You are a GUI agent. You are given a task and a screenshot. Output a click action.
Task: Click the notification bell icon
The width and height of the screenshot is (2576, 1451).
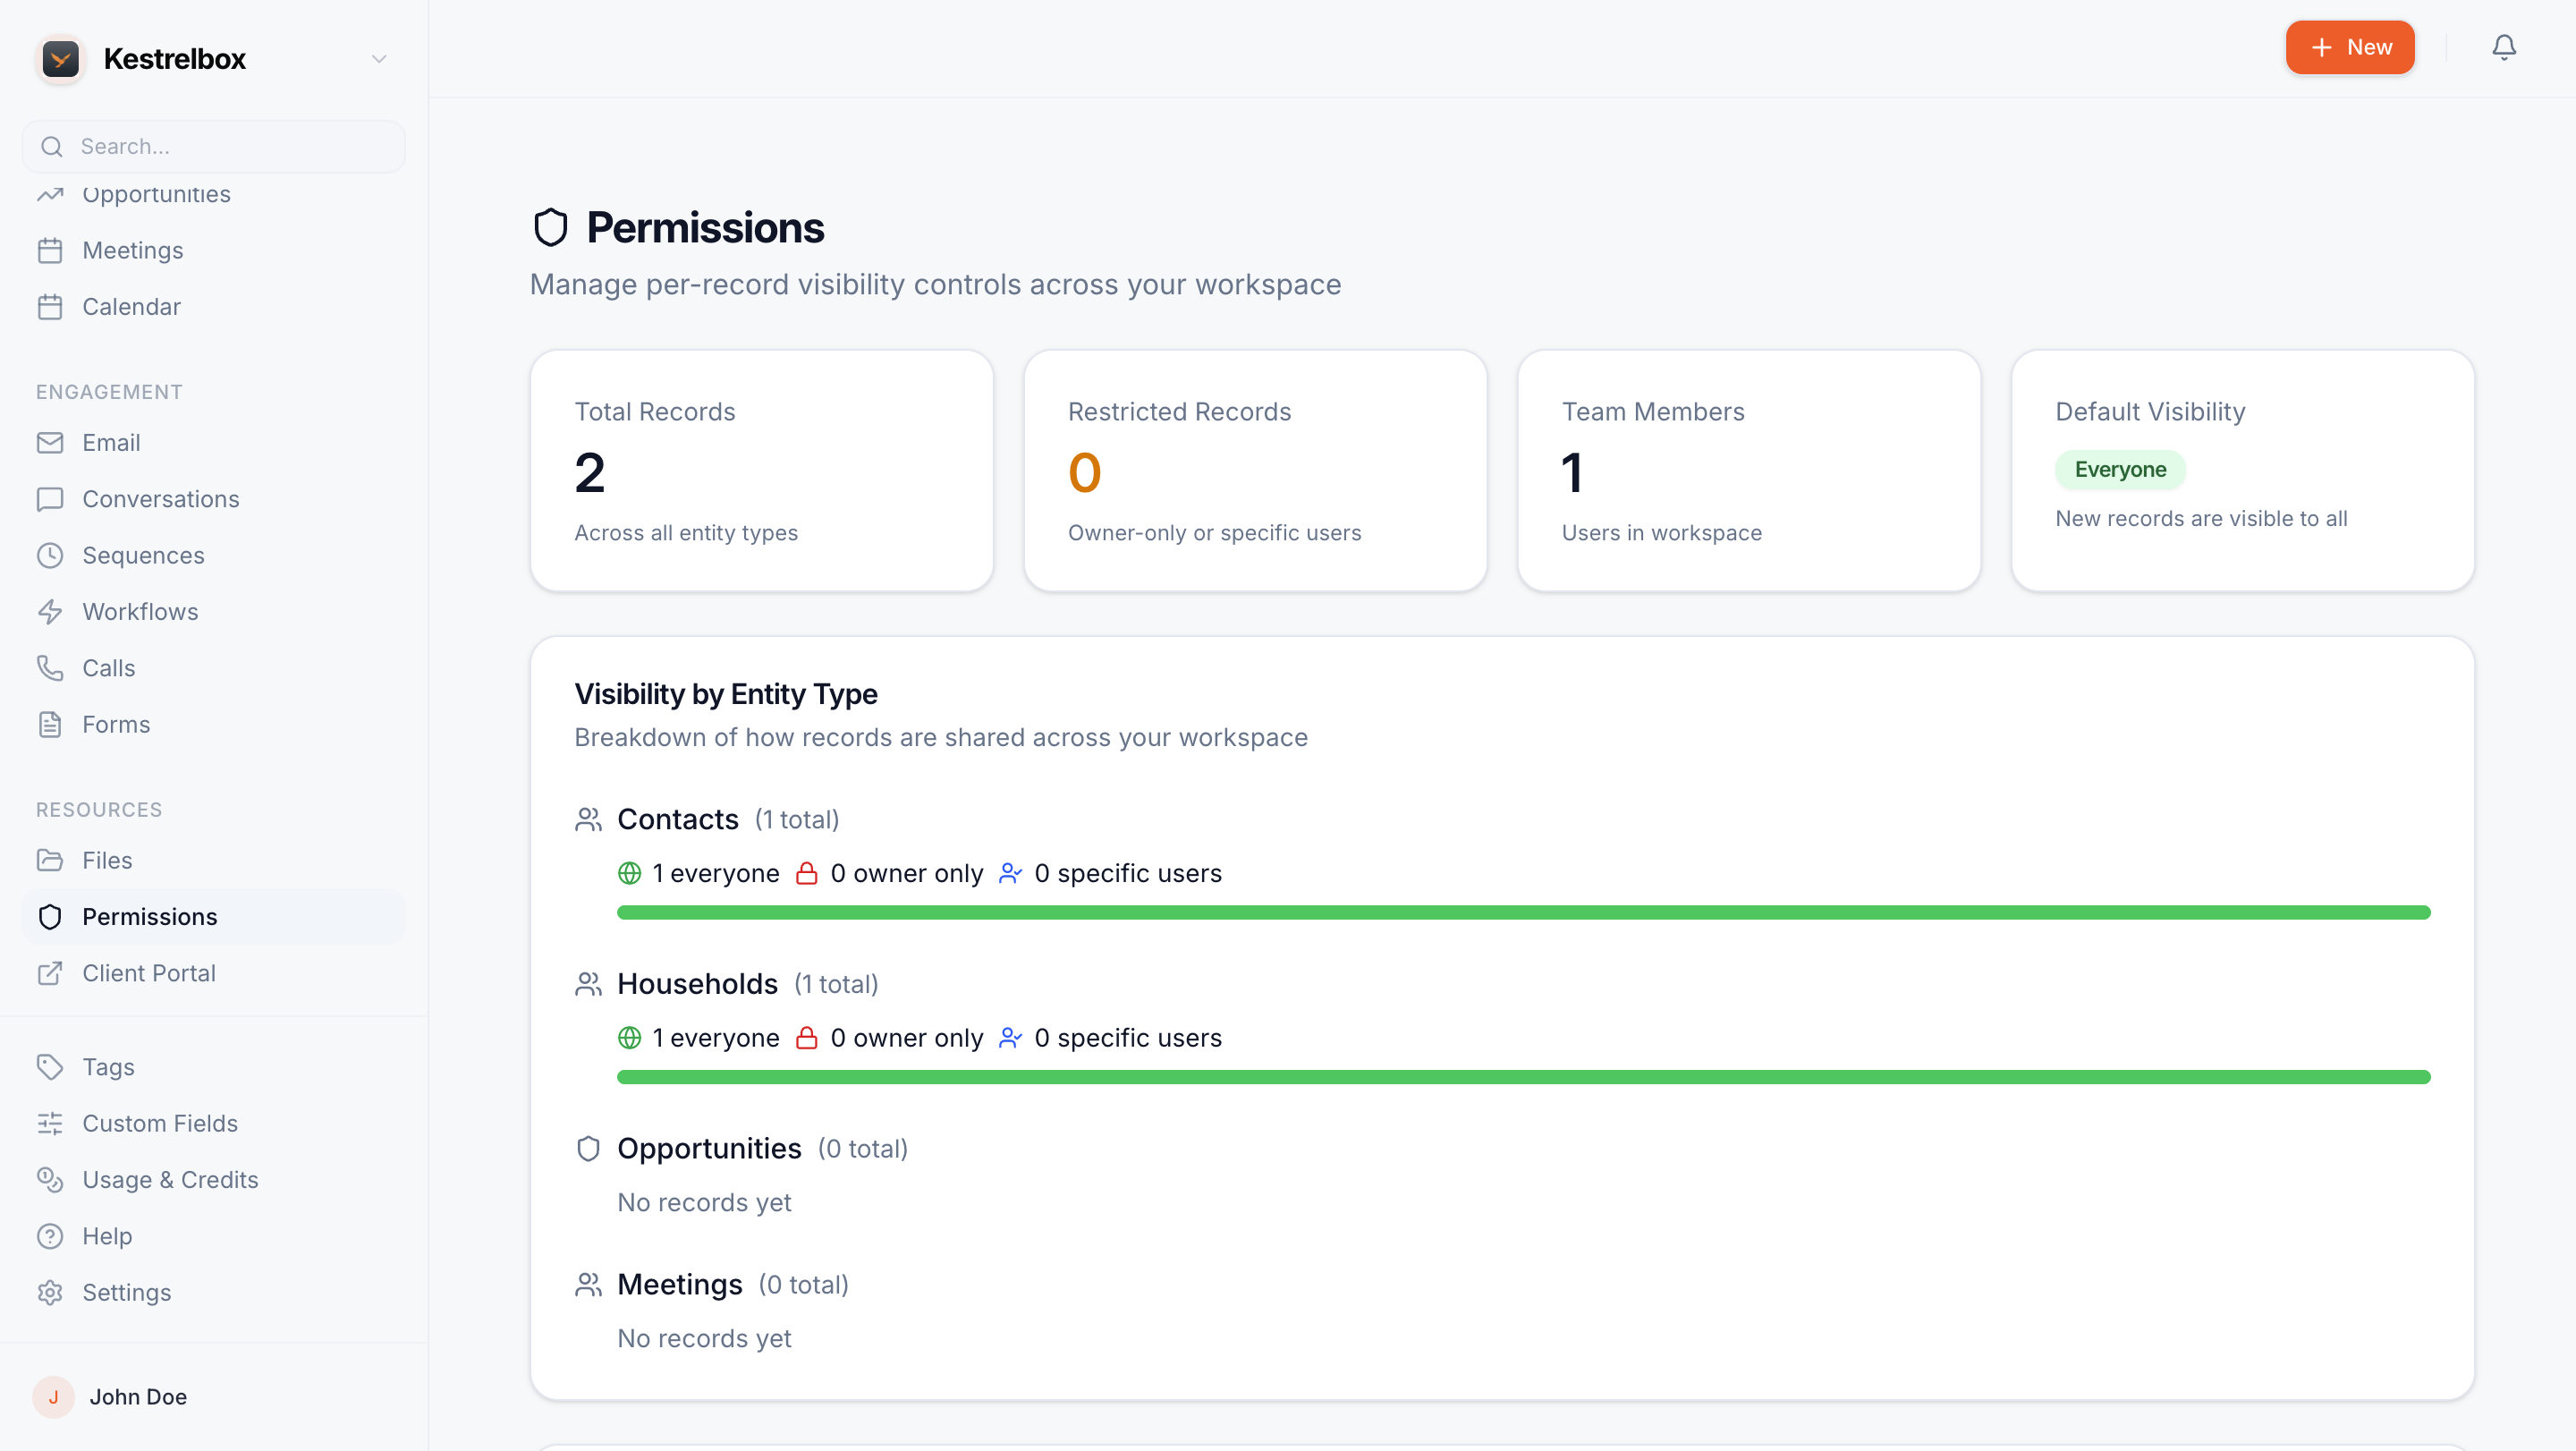(x=2503, y=47)
